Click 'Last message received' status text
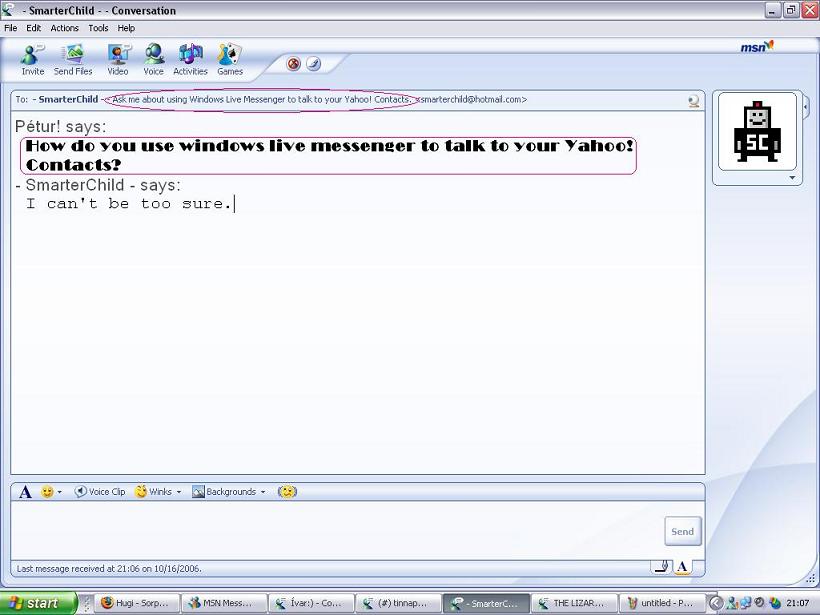Viewport: 820px width, 615px height. (x=109, y=568)
